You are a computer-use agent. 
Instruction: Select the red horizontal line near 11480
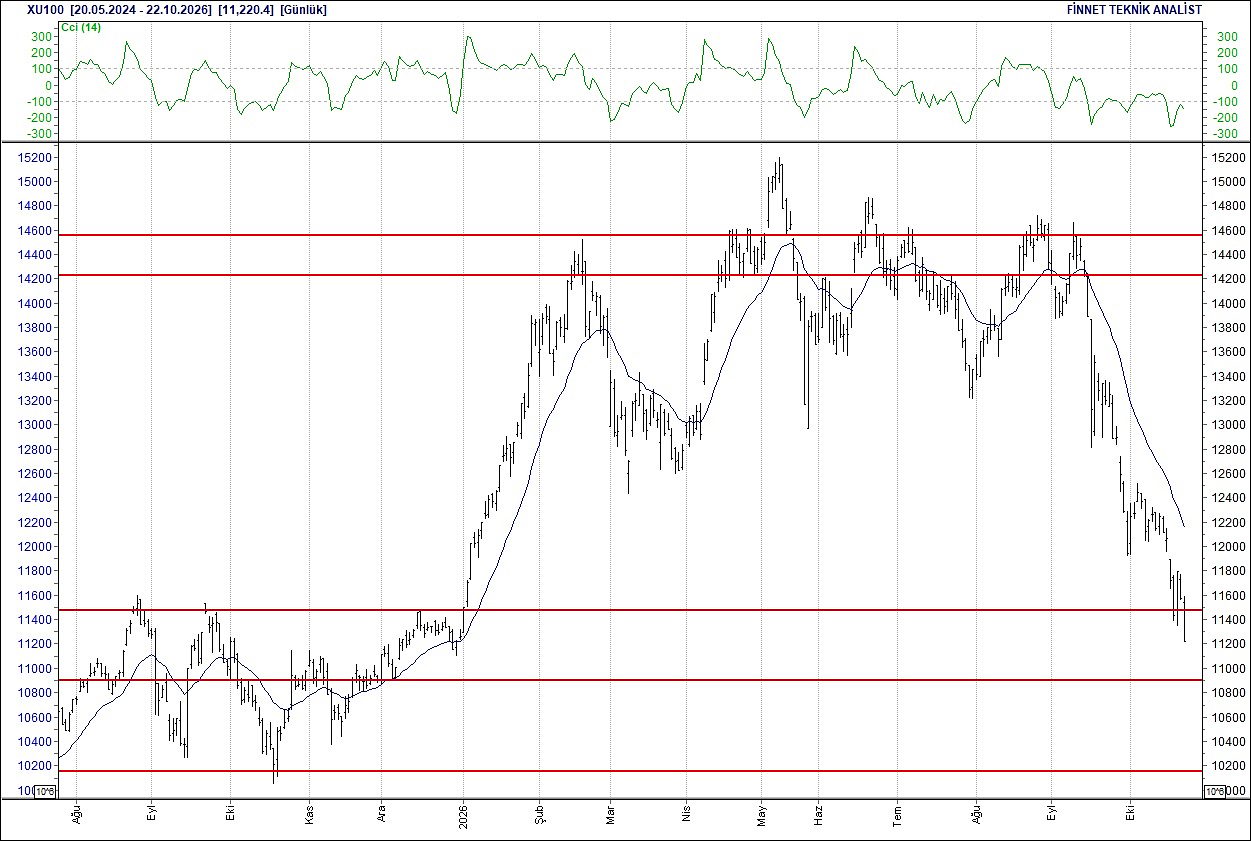630,609
